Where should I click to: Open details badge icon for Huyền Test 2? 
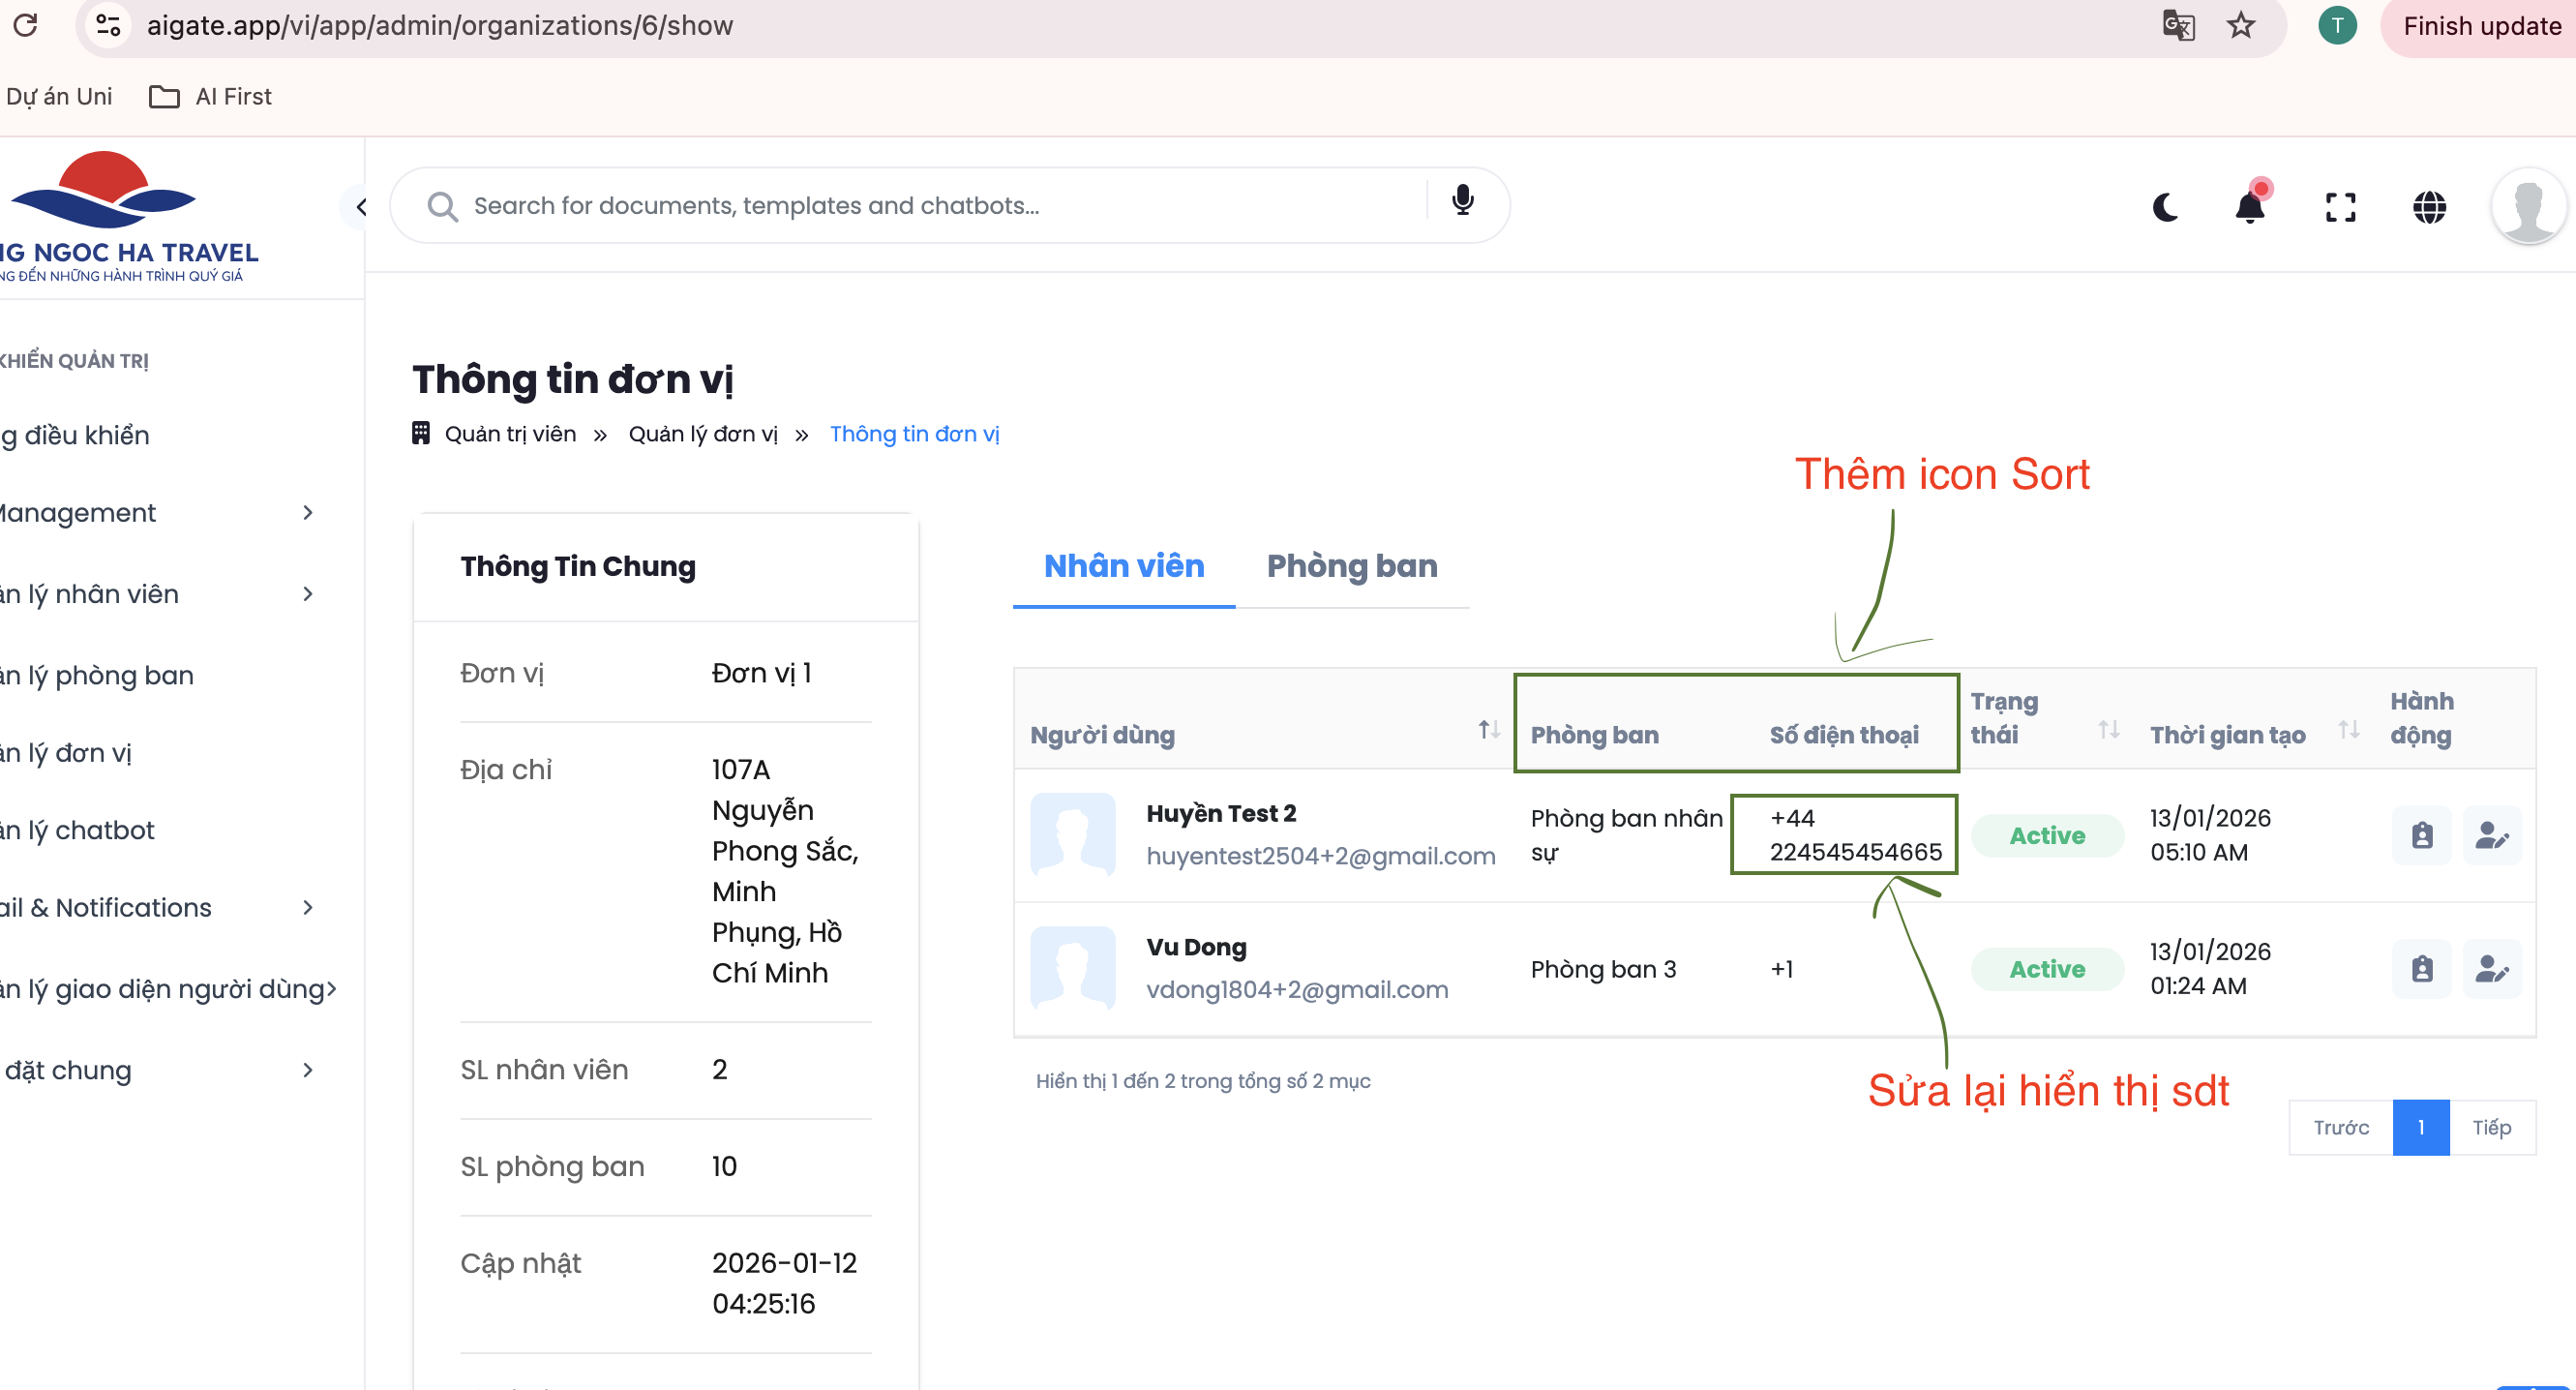[2421, 835]
